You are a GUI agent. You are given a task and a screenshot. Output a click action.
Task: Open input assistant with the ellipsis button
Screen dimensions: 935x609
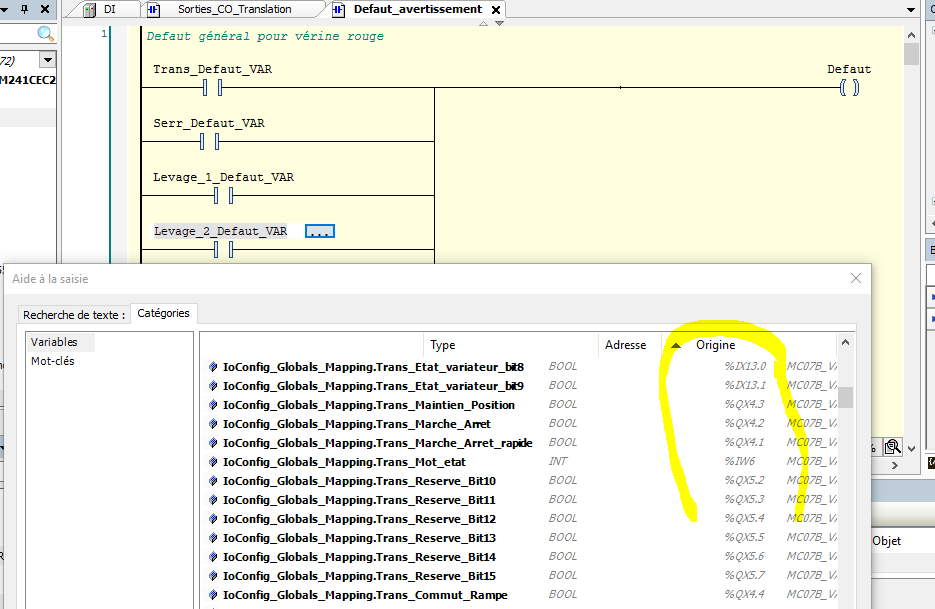pyautogui.click(x=319, y=231)
